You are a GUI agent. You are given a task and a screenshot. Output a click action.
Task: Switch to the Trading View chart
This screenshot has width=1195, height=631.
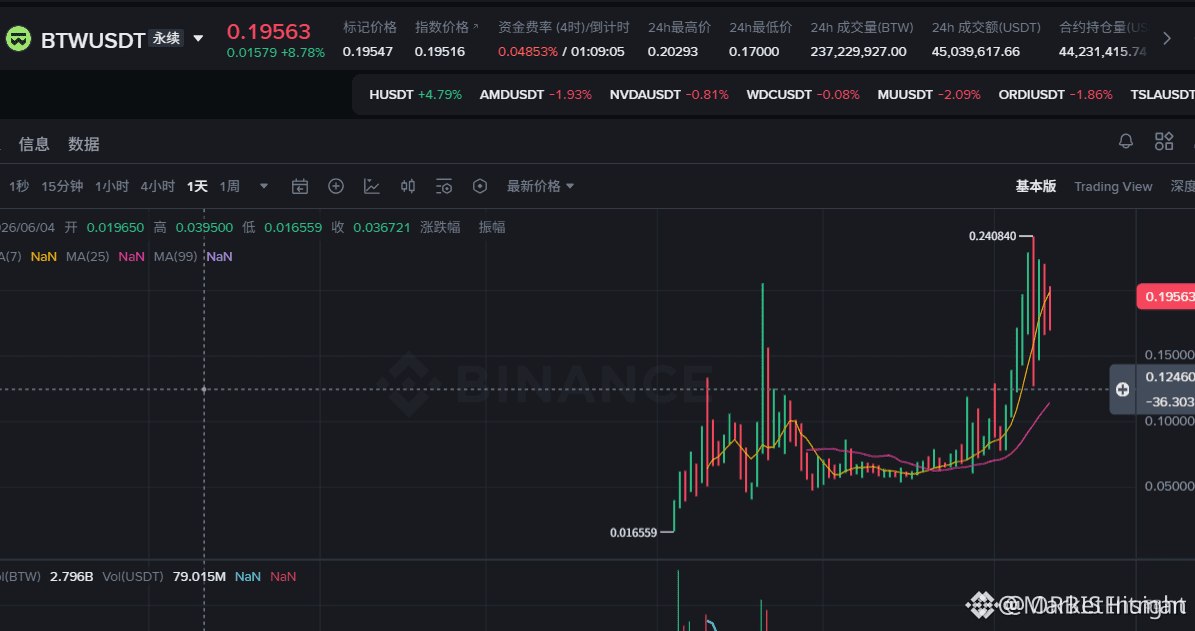pos(1113,186)
